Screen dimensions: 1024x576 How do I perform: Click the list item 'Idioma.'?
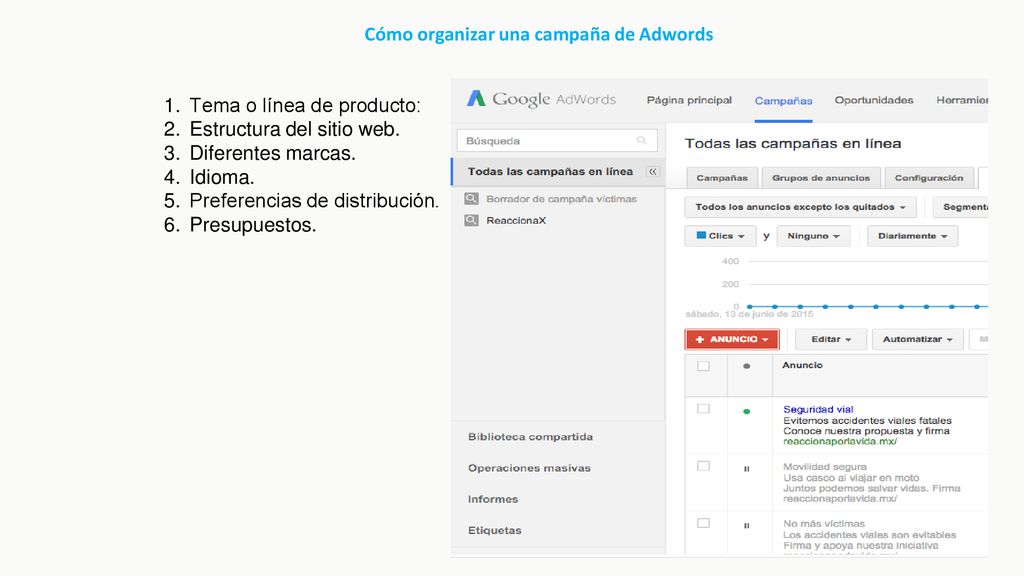click(x=221, y=177)
